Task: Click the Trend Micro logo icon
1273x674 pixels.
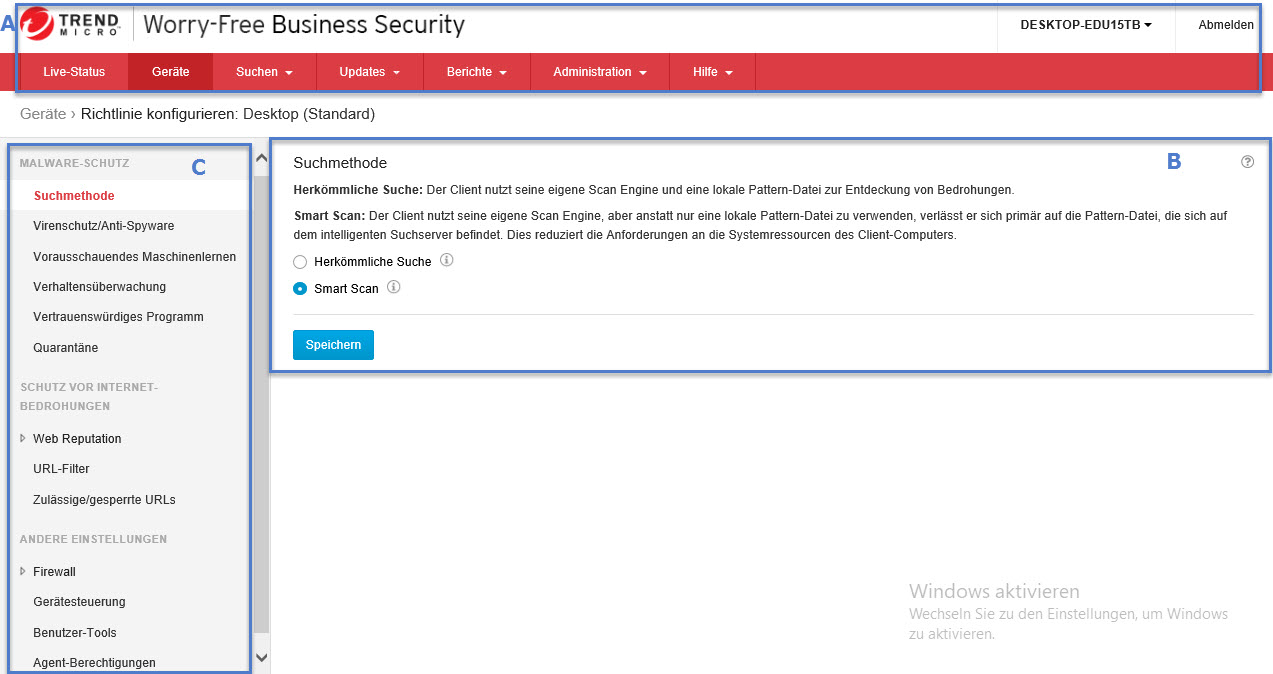Action: 38,24
